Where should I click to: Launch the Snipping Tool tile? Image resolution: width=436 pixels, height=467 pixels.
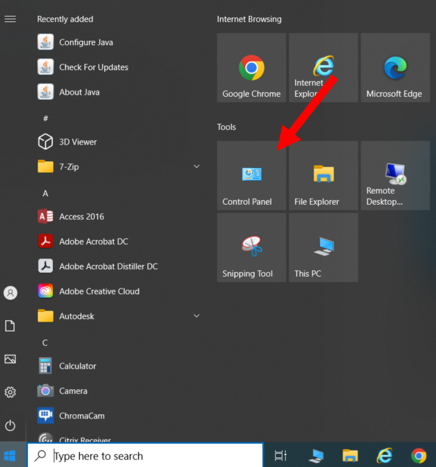point(251,248)
